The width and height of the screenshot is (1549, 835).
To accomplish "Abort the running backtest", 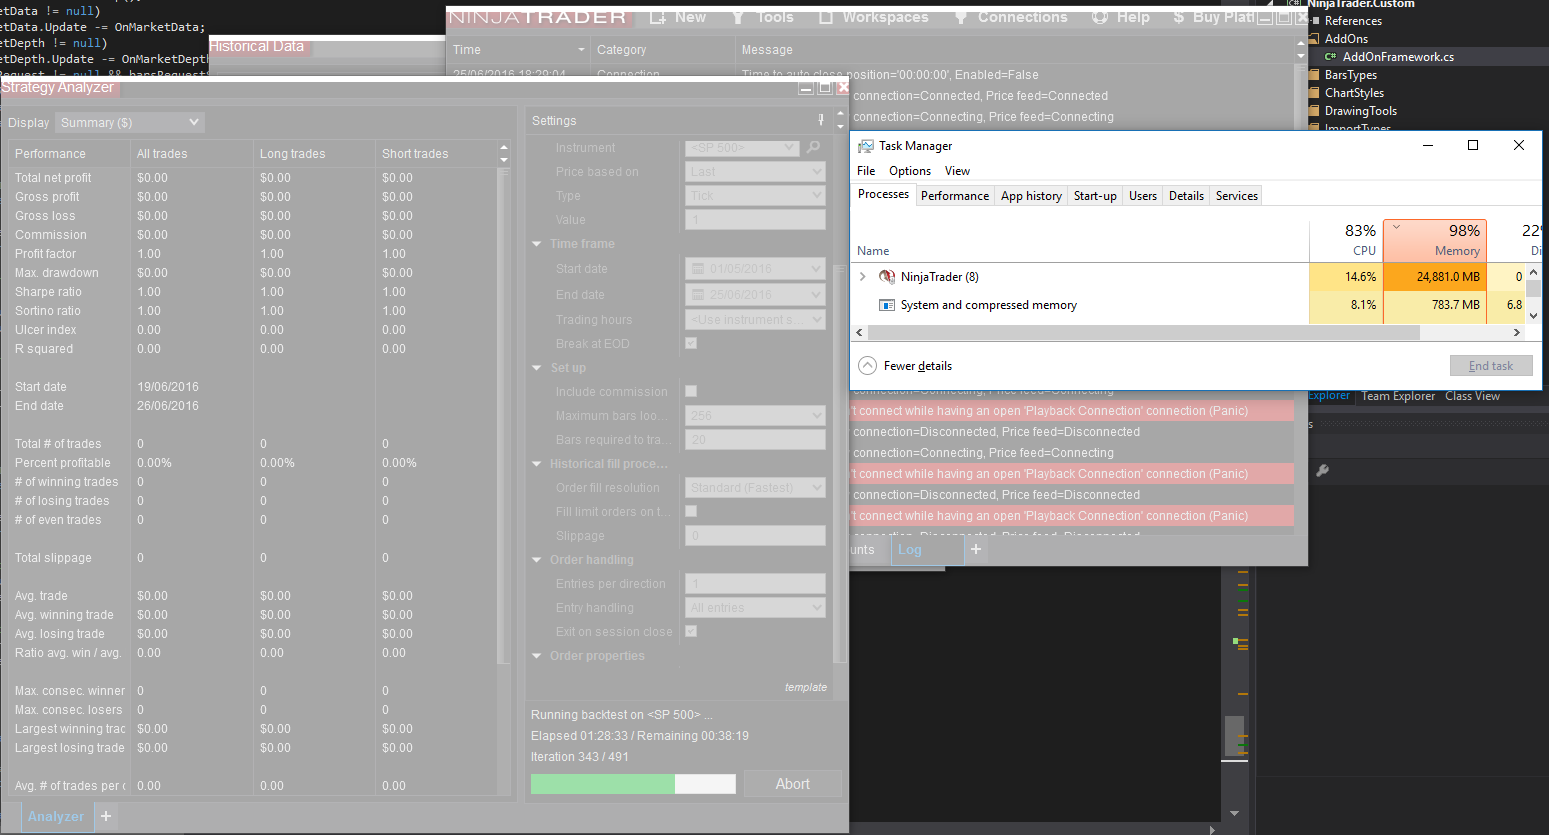I will point(793,784).
